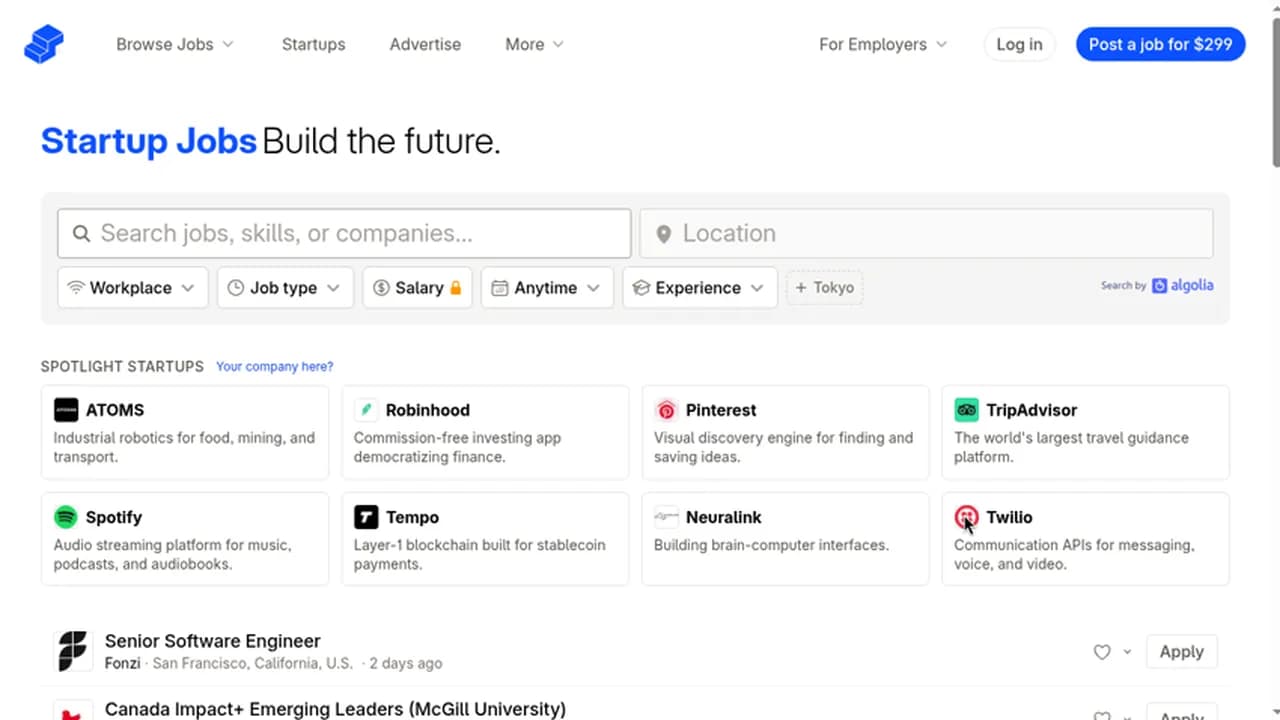The height and width of the screenshot is (720, 1280).
Task: Click the TripAdvisor owl icon
Action: tap(966, 410)
